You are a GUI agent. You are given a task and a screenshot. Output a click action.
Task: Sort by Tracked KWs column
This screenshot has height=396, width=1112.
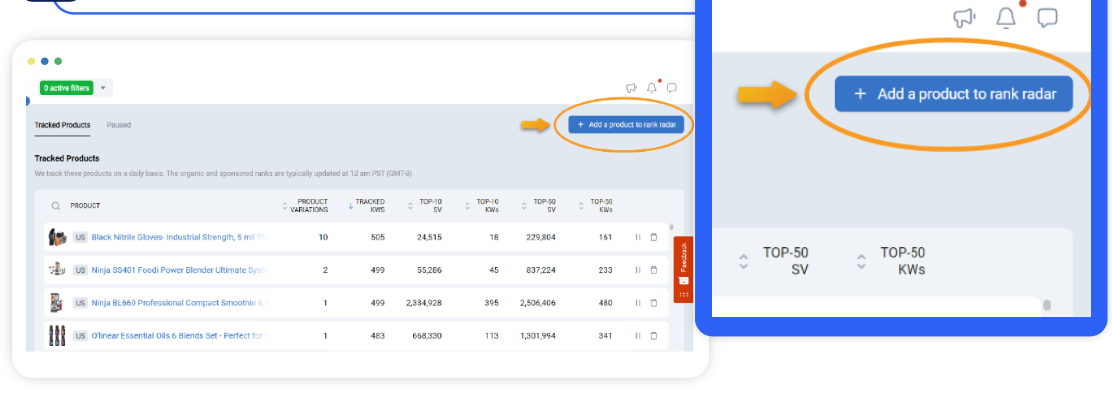pos(367,206)
